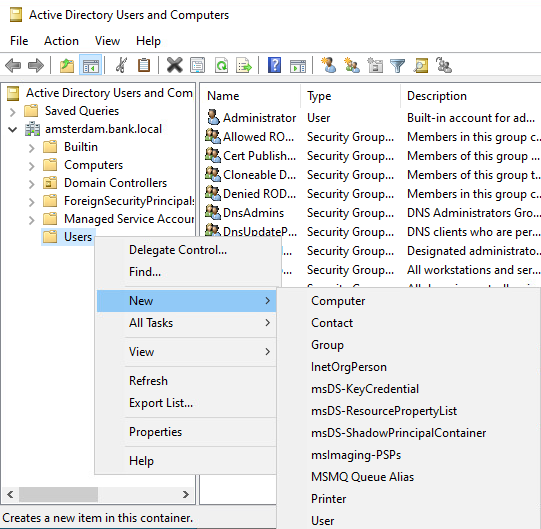Click the Refresh toolbar icon
541x529 pixels.
coord(221,65)
